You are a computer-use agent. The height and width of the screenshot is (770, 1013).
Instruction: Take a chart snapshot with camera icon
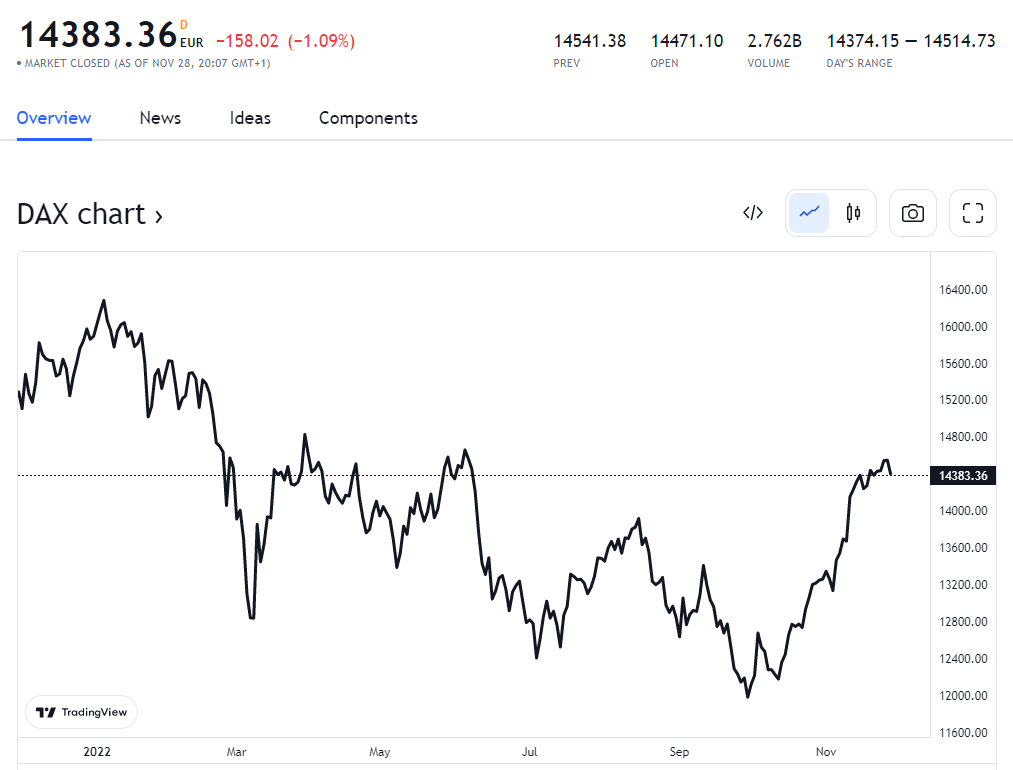912,213
